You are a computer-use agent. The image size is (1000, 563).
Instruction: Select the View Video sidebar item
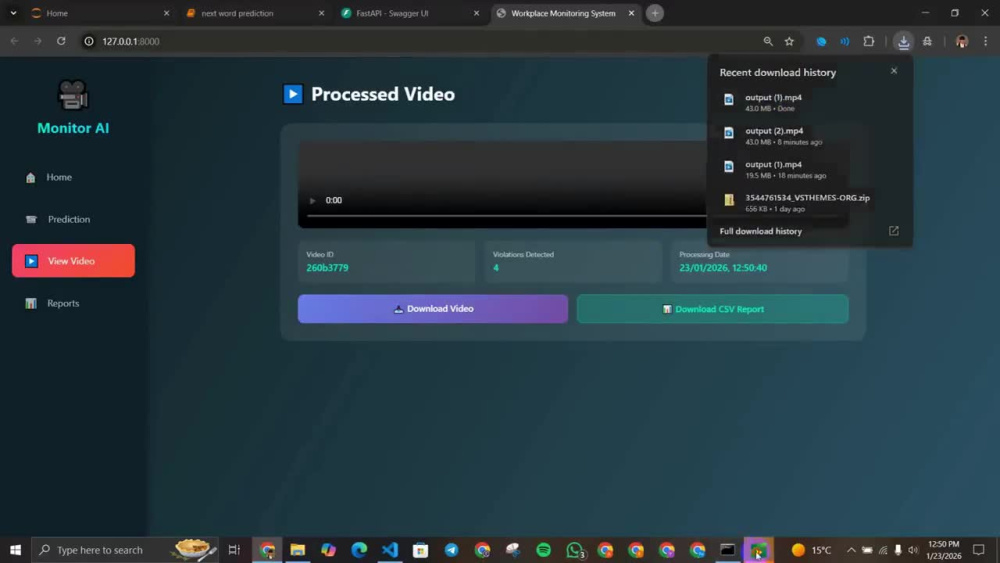point(73,261)
